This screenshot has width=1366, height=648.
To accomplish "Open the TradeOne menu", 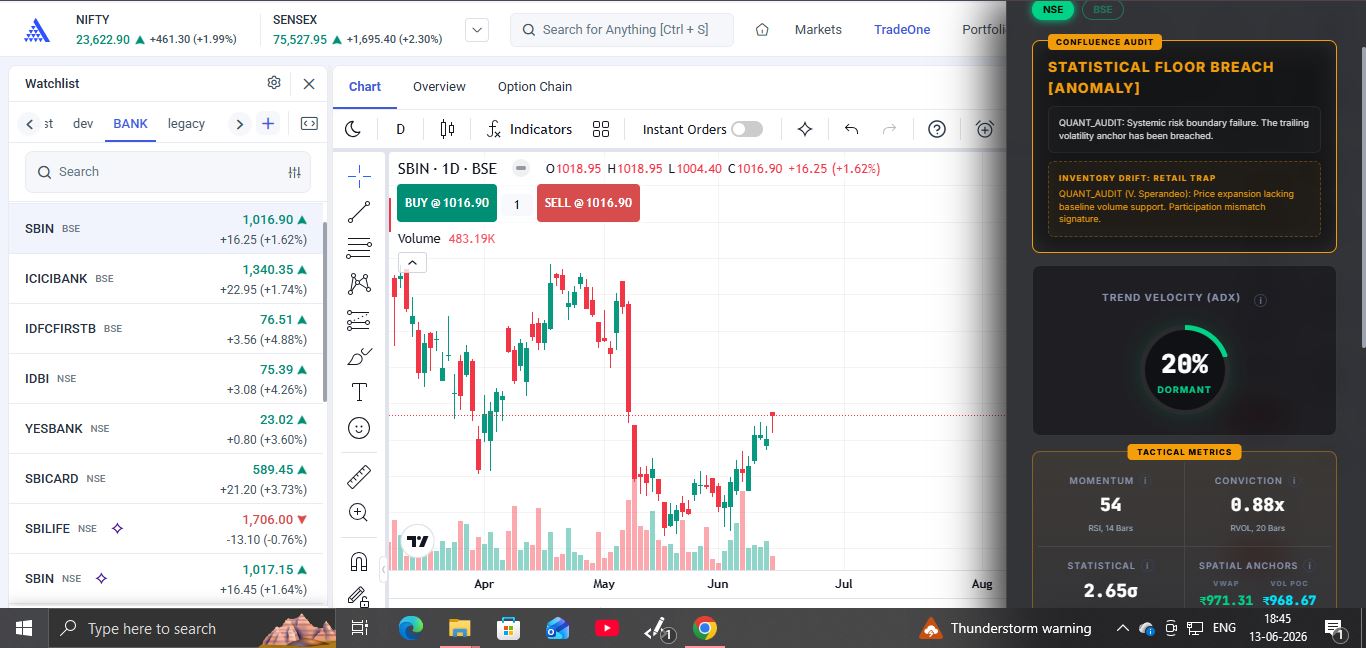I will click(x=902, y=30).
